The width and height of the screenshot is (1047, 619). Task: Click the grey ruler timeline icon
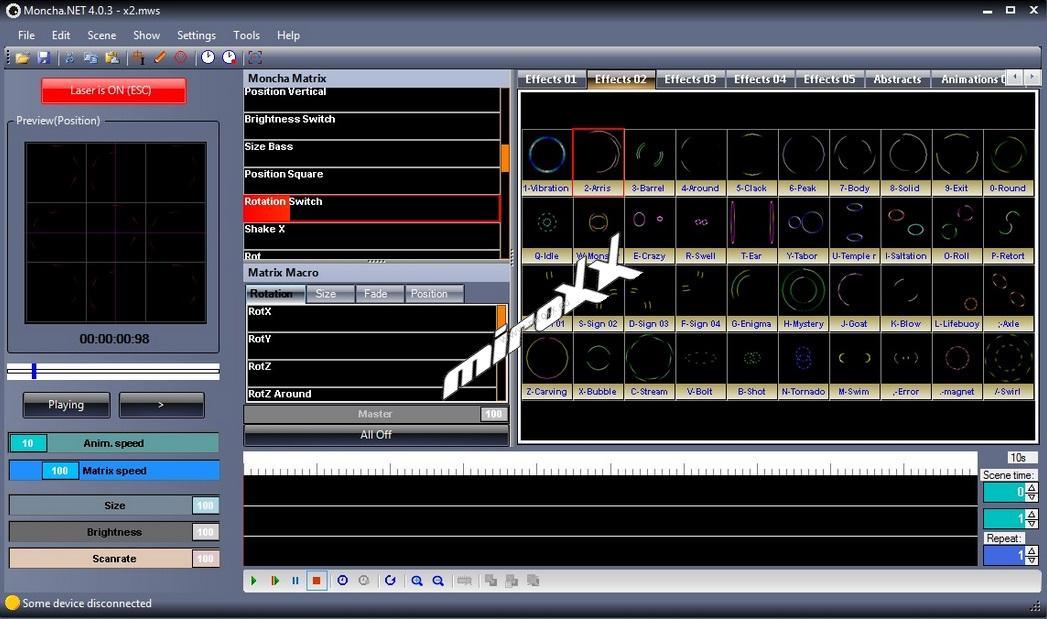[x=465, y=581]
